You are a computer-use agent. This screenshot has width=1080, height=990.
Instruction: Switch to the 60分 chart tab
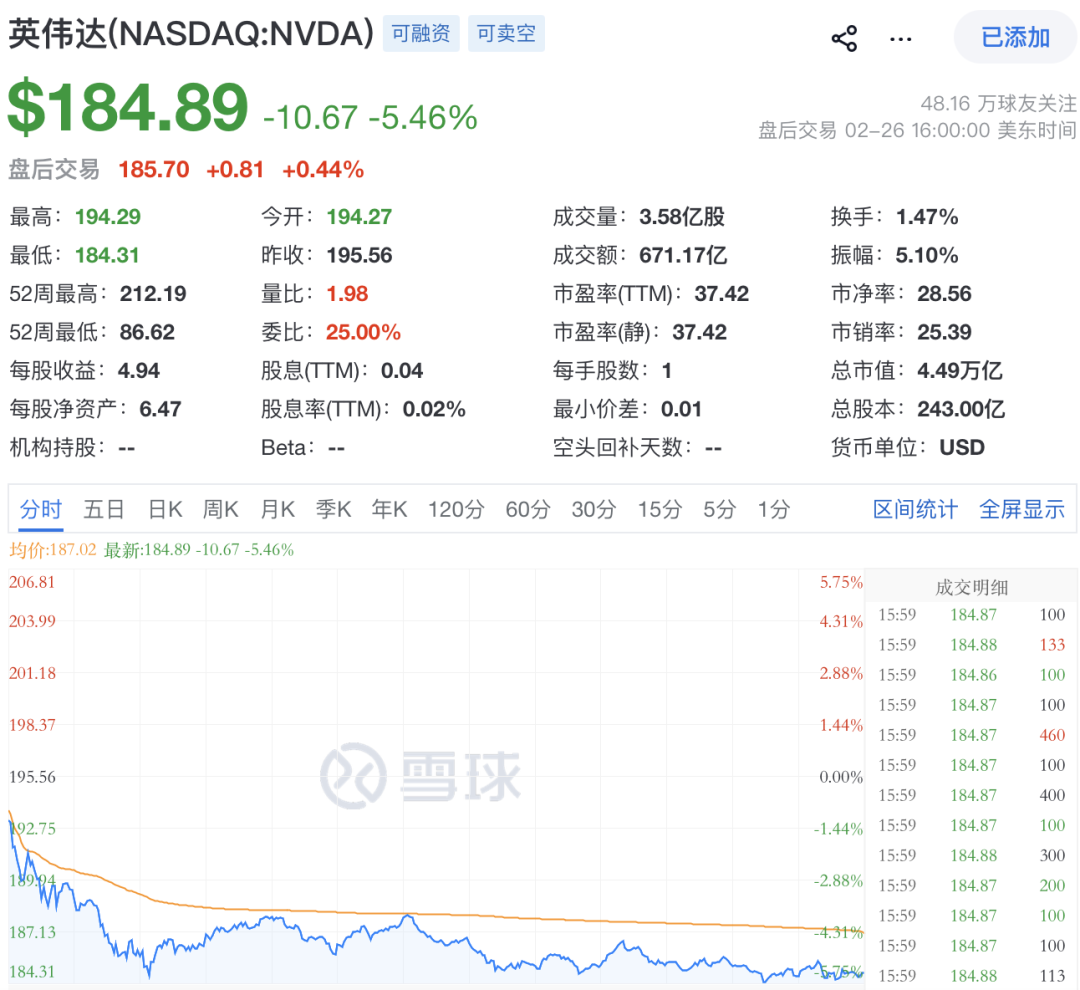[528, 509]
